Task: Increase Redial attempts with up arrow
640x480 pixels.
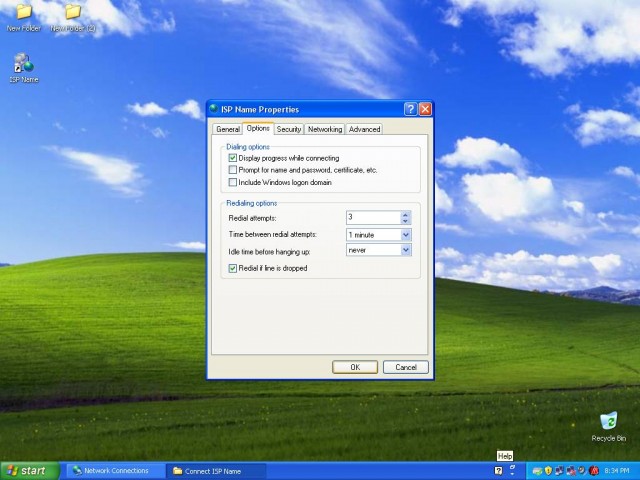Action: point(405,214)
